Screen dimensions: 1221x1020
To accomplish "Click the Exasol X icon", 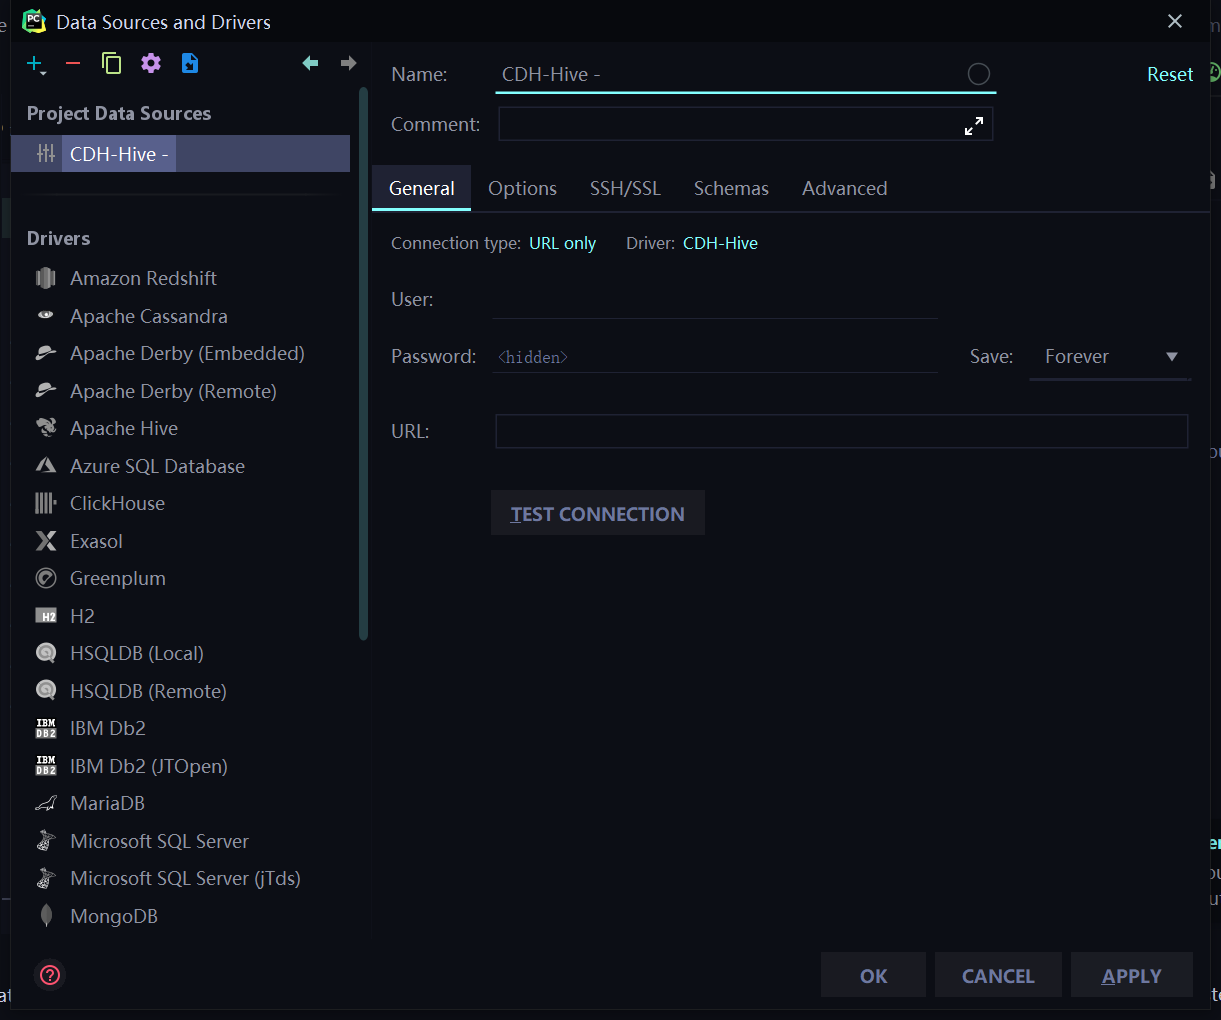I will click(x=46, y=541).
